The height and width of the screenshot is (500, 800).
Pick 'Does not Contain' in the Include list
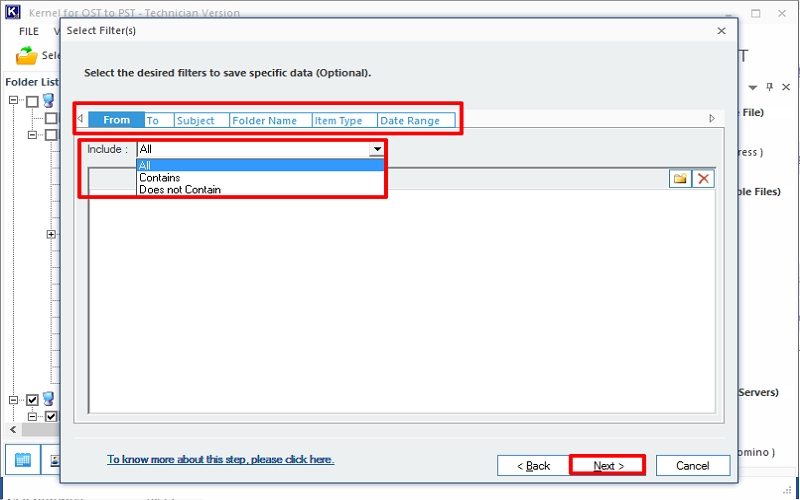click(x=180, y=190)
